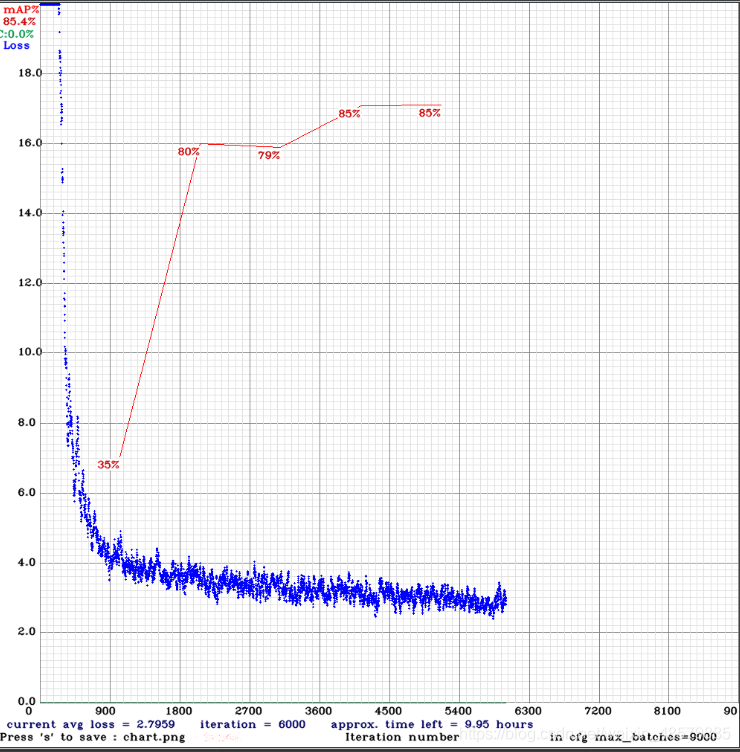740x752 pixels.
Task: Click the 5400 tick on the iteration axis
Action: (x=458, y=711)
